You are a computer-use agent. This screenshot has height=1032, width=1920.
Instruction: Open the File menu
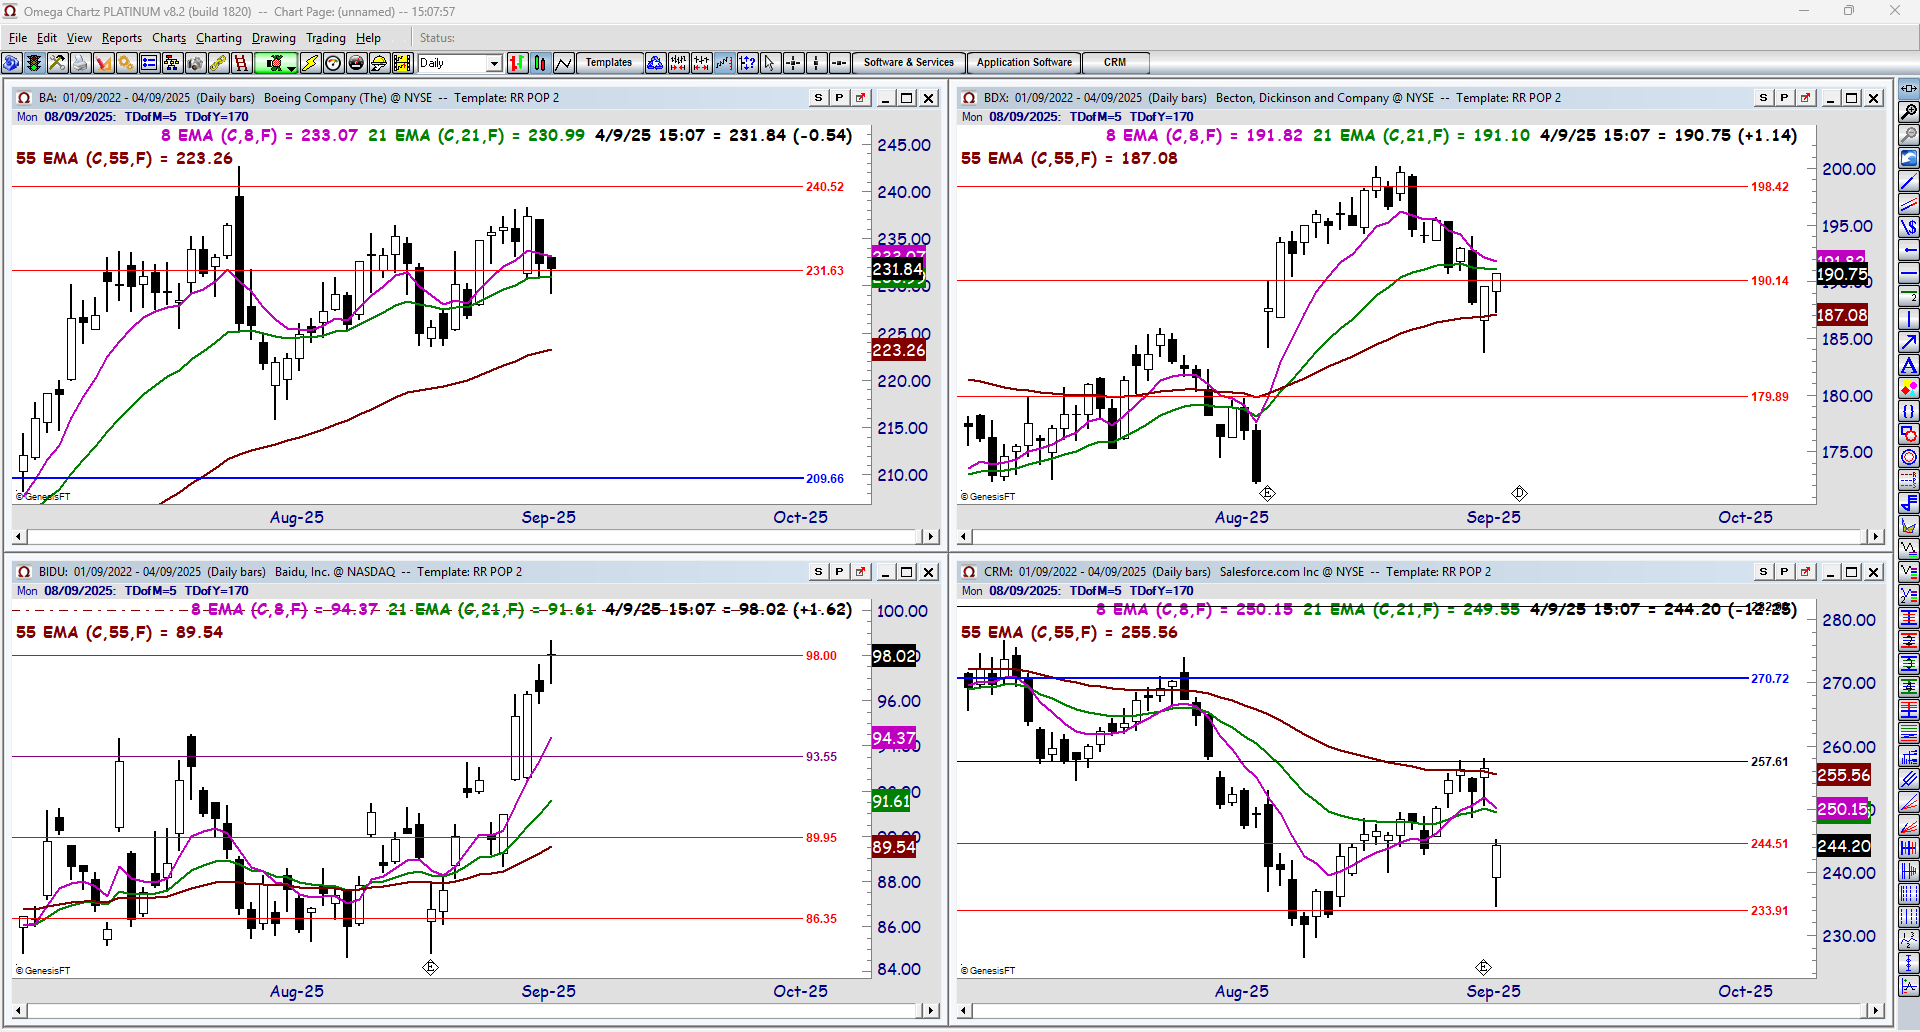18,38
